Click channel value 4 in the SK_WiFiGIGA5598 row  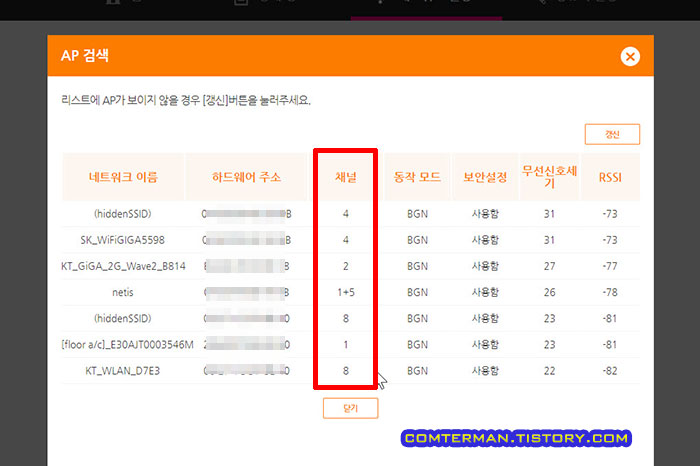click(x=346, y=240)
